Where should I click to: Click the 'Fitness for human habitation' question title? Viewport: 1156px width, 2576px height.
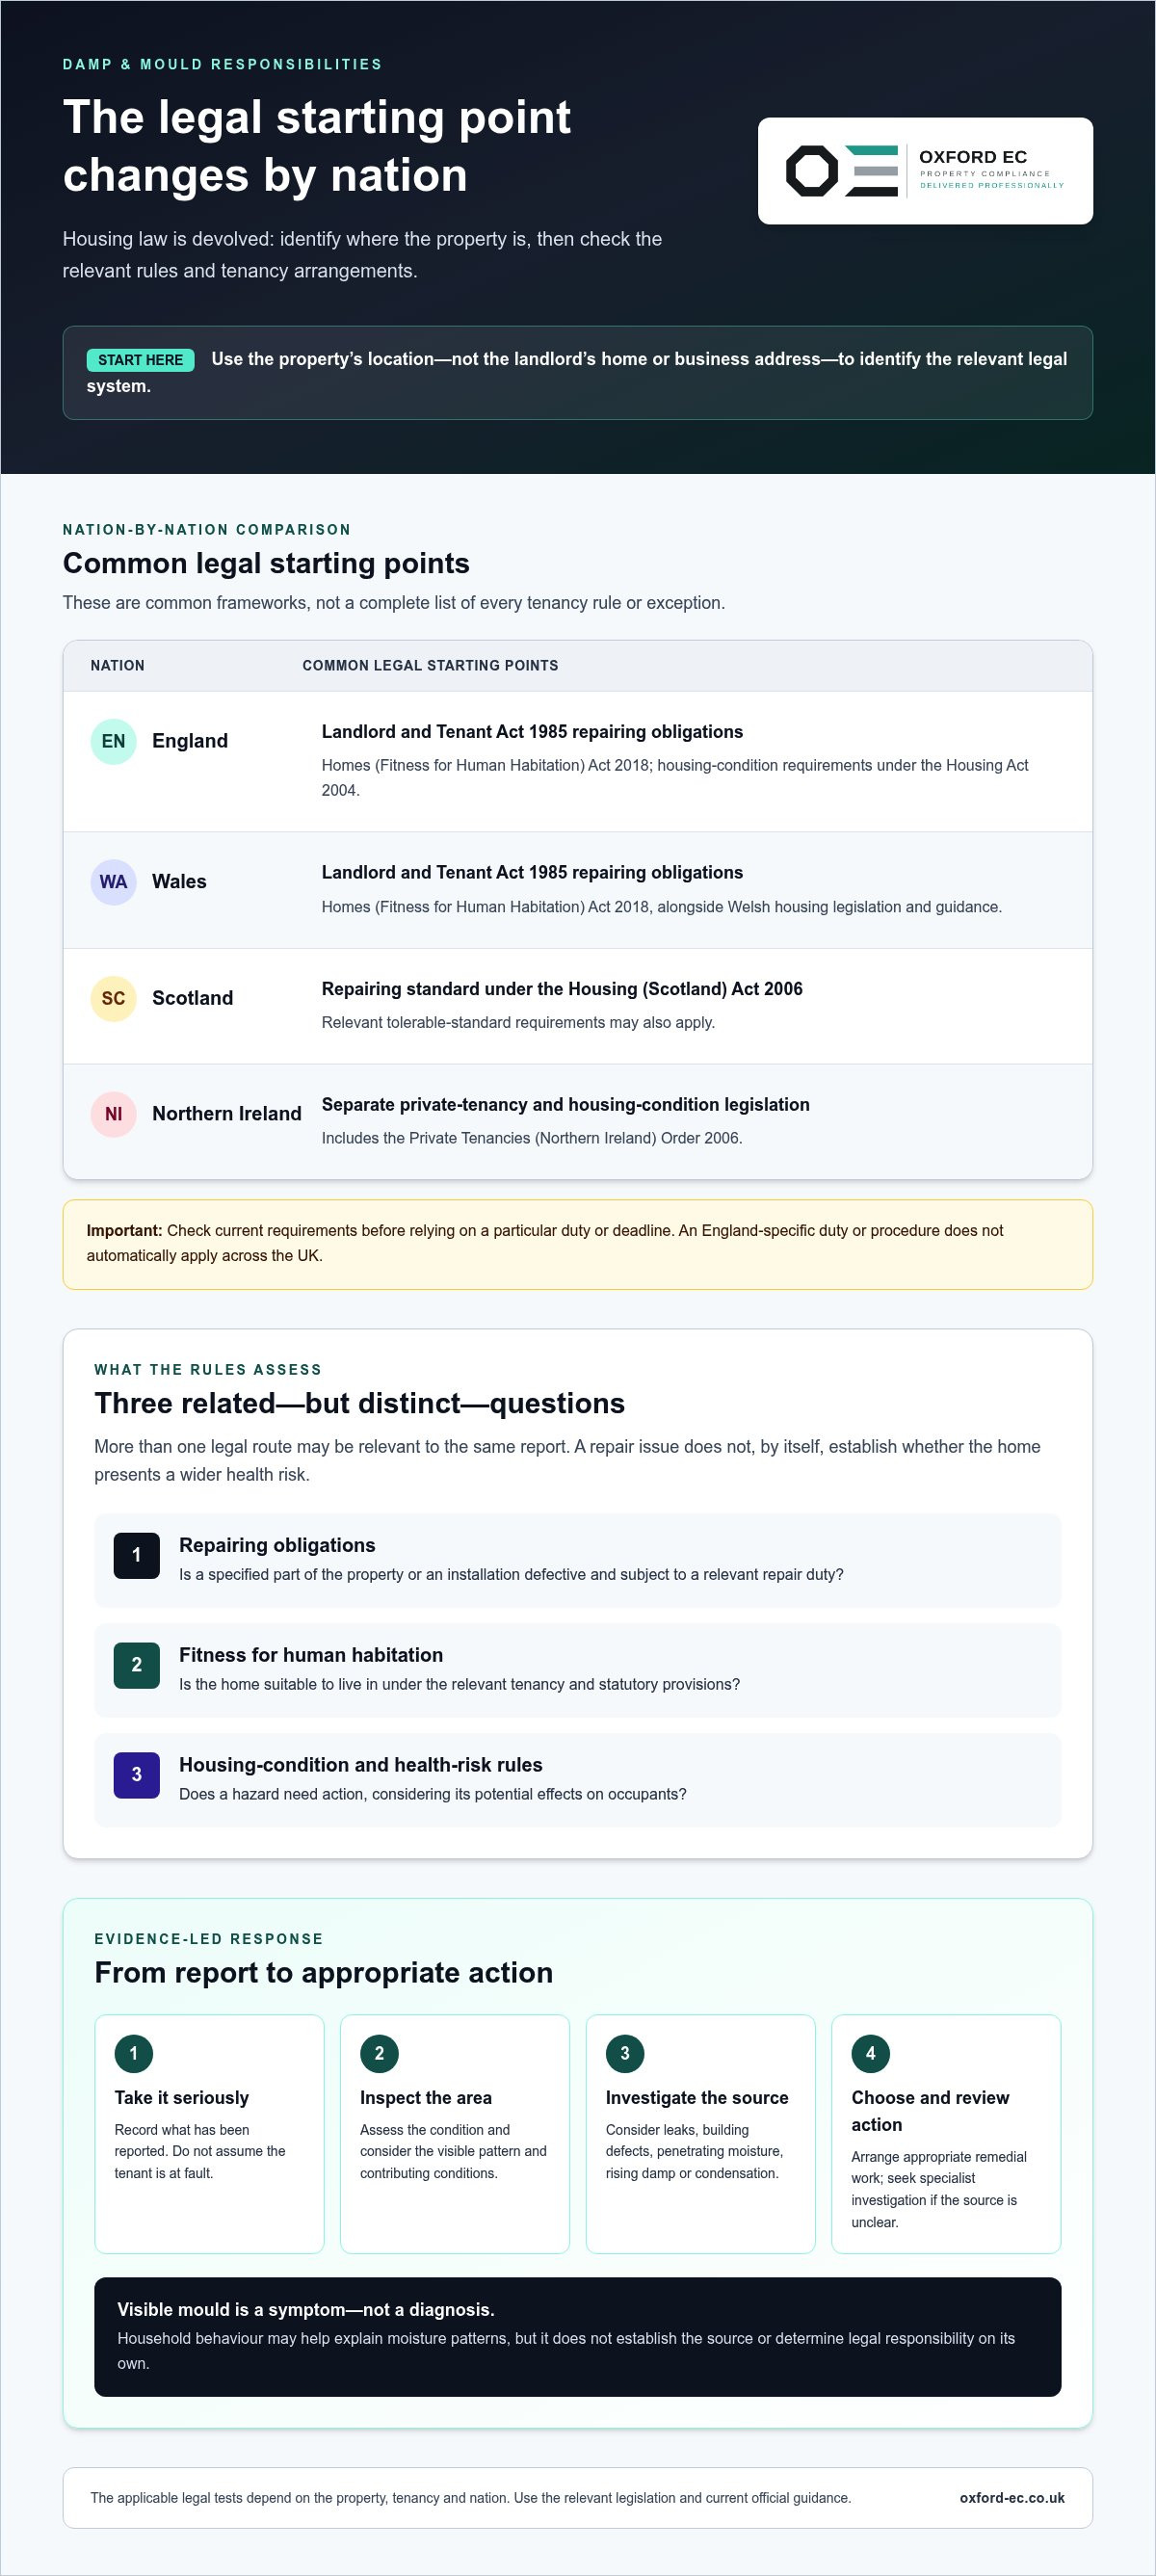[311, 1655]
